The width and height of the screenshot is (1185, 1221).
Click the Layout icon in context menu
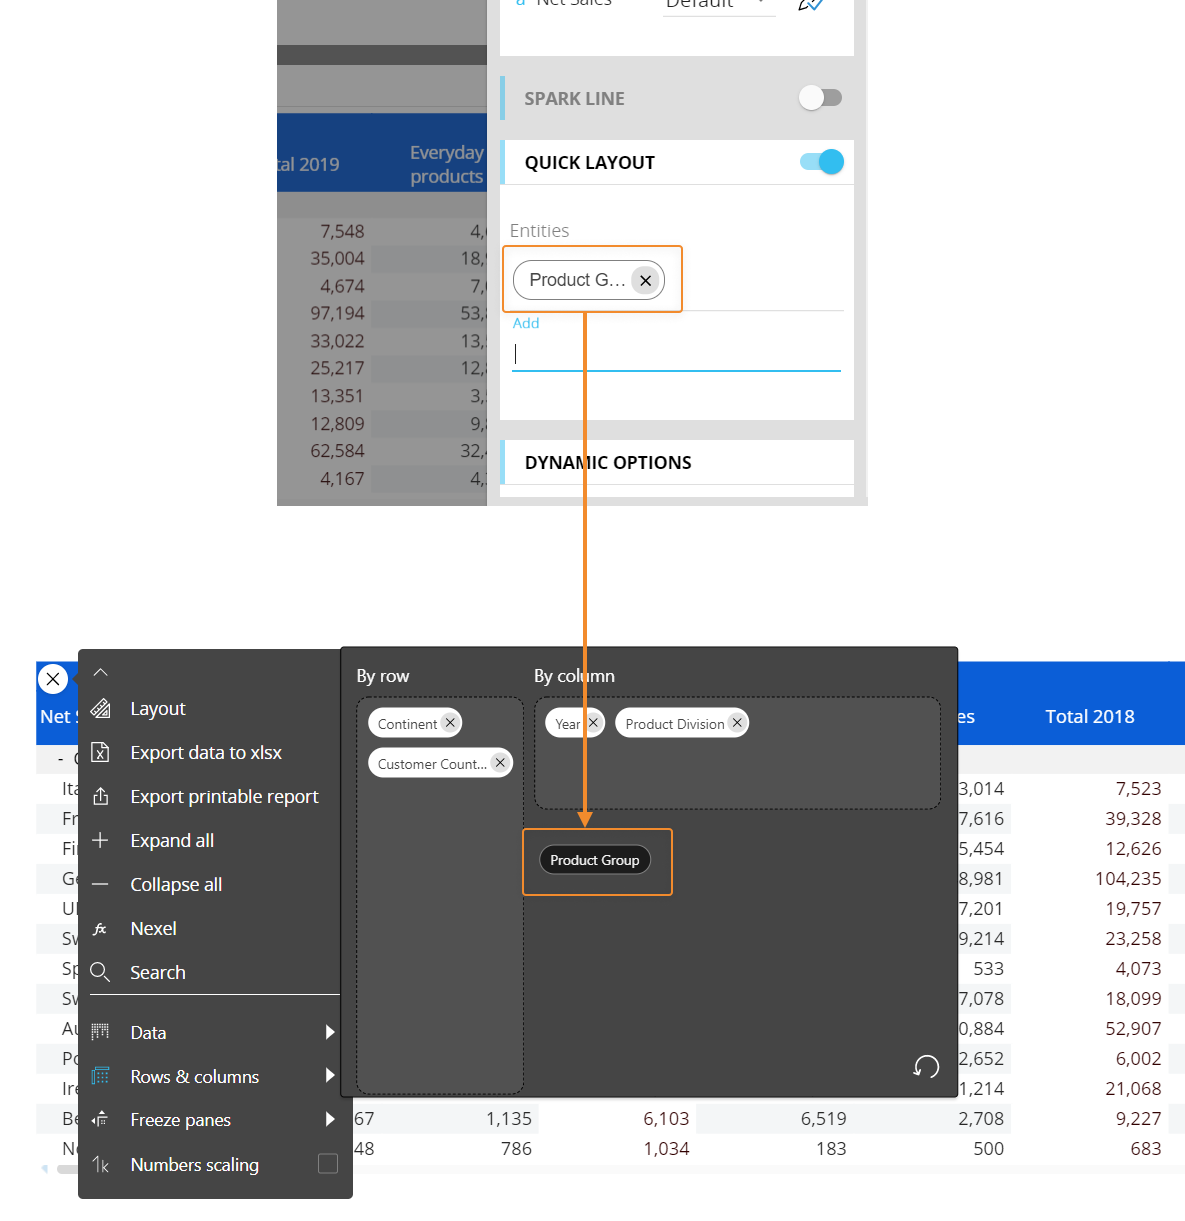(101, 709)
